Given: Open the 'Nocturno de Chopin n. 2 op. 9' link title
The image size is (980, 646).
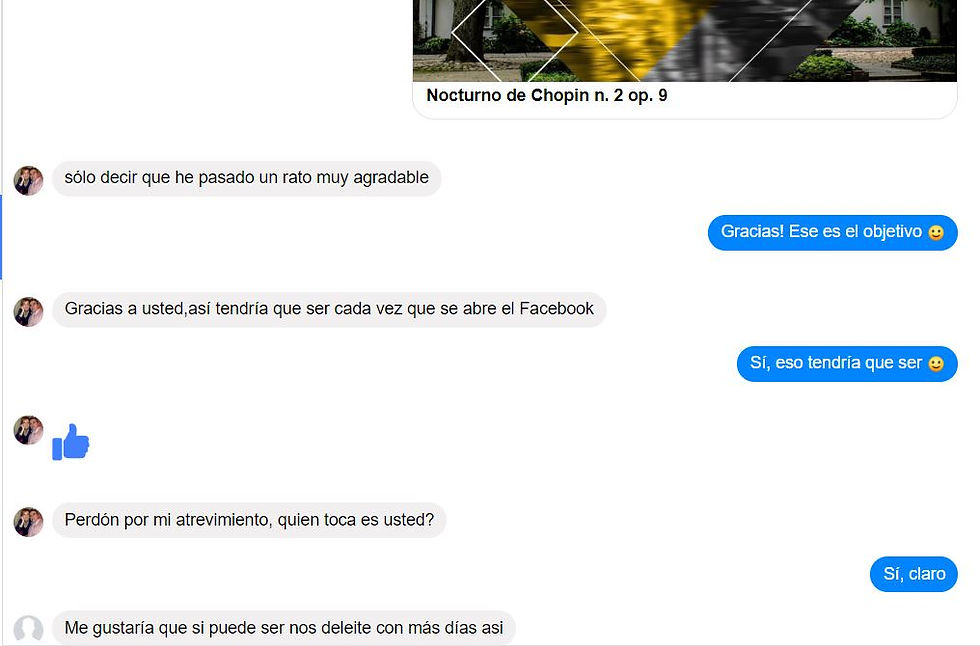Looking at the screenshot, I should [x=547, y=96].
